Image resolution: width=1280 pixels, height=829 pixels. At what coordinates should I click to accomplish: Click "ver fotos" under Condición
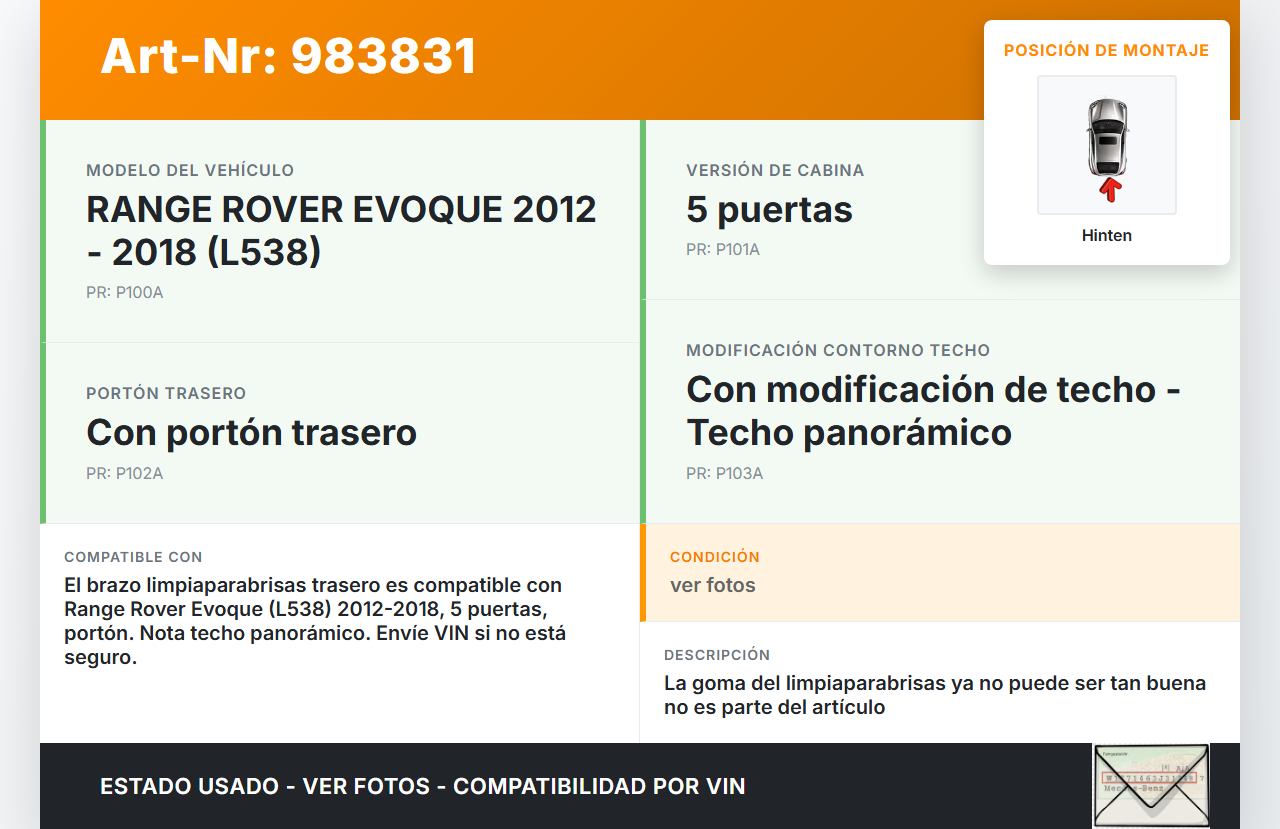coord(713,585)
